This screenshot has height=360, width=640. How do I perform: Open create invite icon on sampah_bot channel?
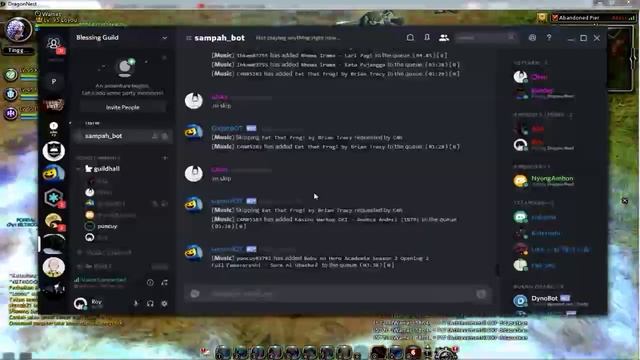pos(155,136)
